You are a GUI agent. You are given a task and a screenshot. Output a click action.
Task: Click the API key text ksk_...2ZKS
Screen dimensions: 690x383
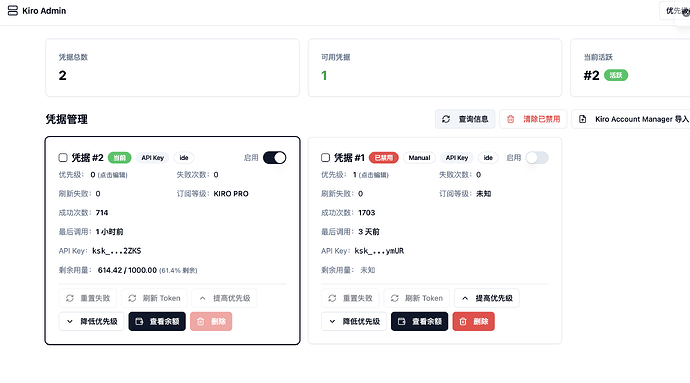click(x=117, y=251)
